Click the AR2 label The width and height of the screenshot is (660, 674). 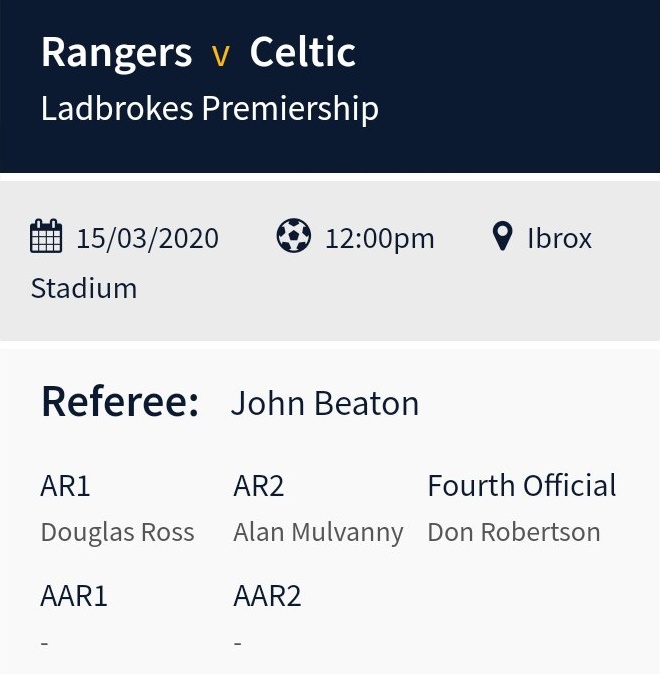coord(259,486)
